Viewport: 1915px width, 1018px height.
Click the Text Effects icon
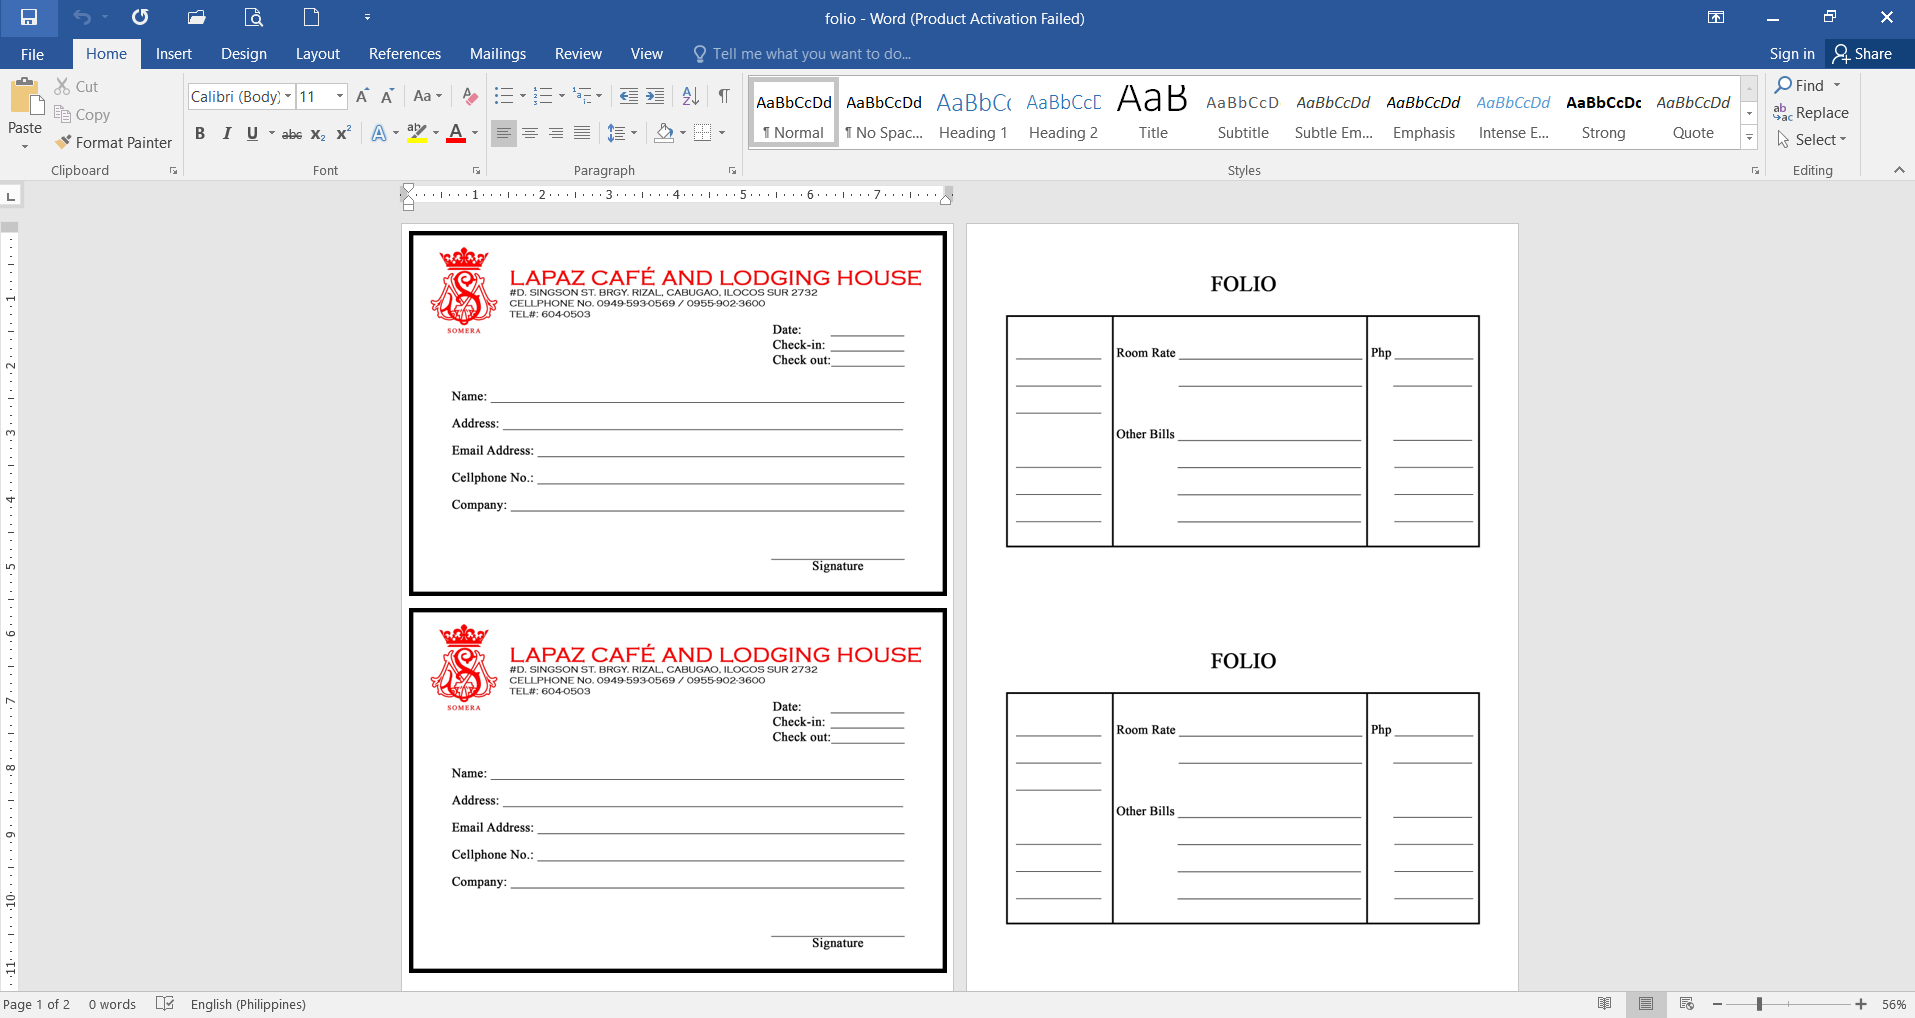tap(379, 134)
